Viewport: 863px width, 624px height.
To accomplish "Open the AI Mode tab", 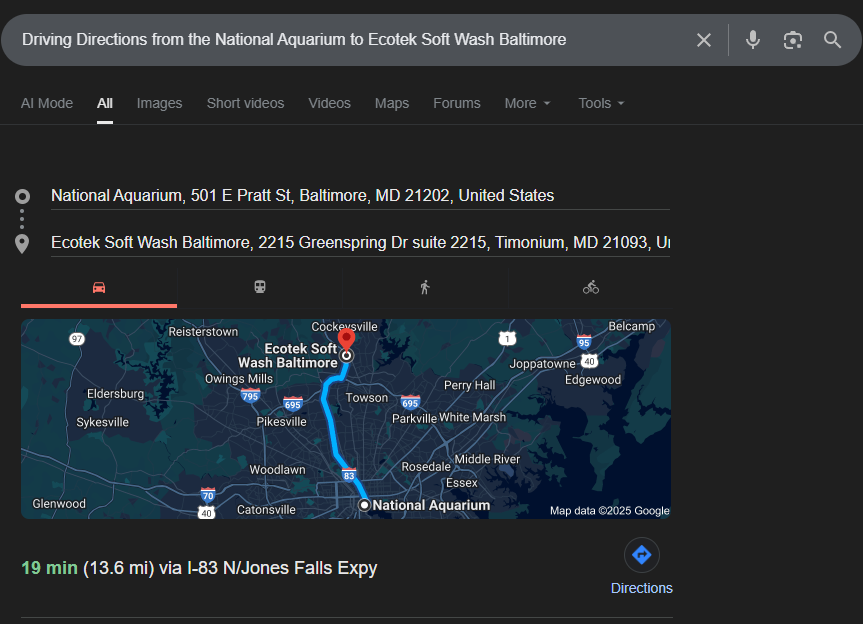I will click(x=47, y=103).
